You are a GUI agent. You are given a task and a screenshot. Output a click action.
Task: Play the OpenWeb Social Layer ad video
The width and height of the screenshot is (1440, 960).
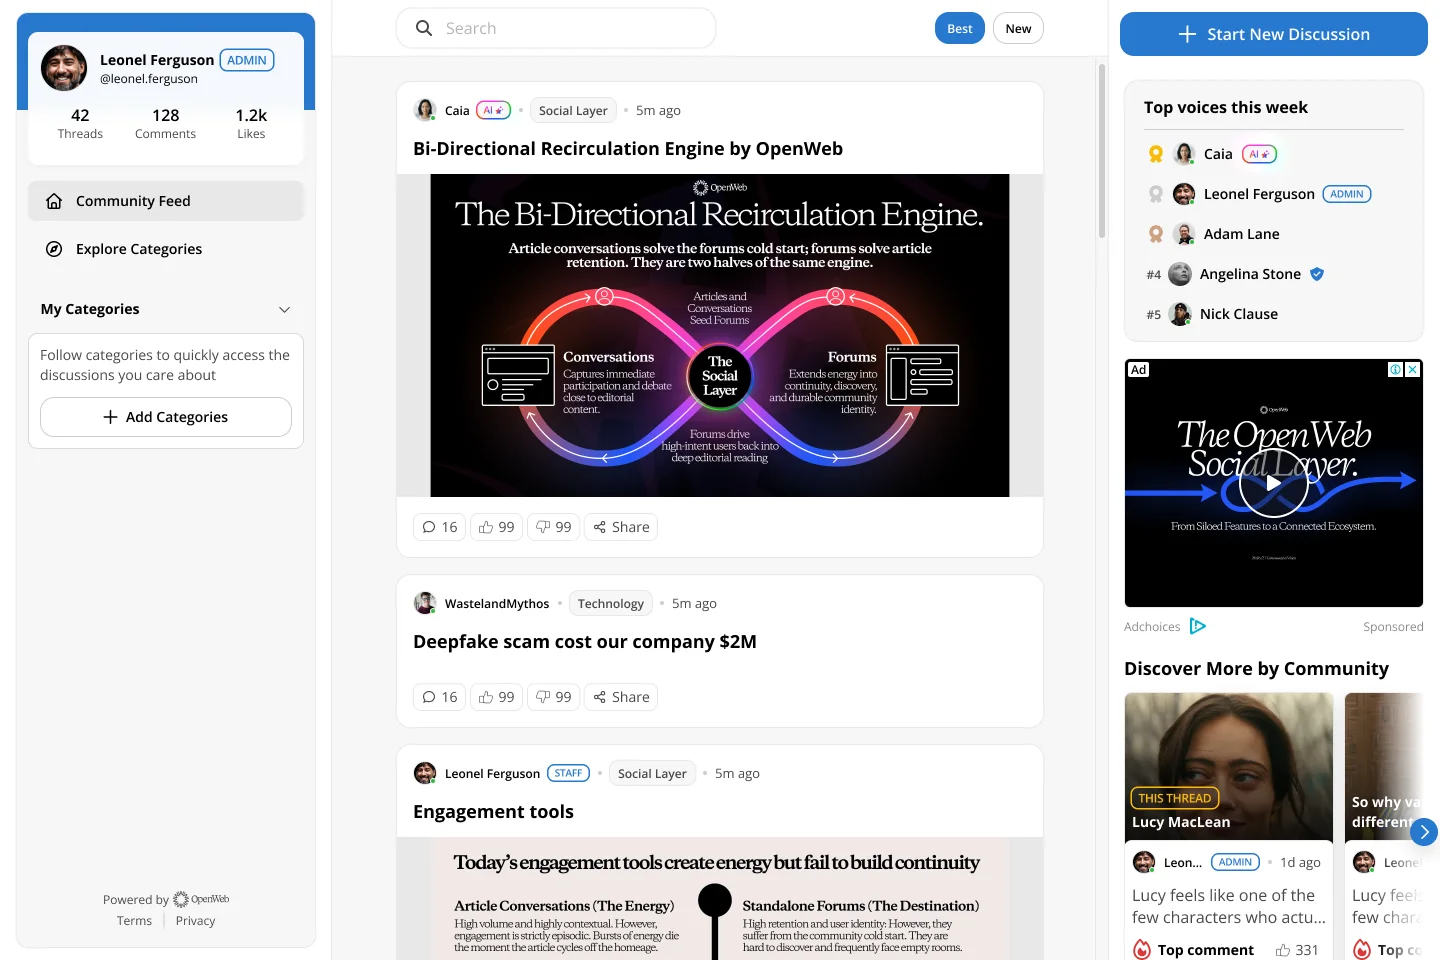1273,483
